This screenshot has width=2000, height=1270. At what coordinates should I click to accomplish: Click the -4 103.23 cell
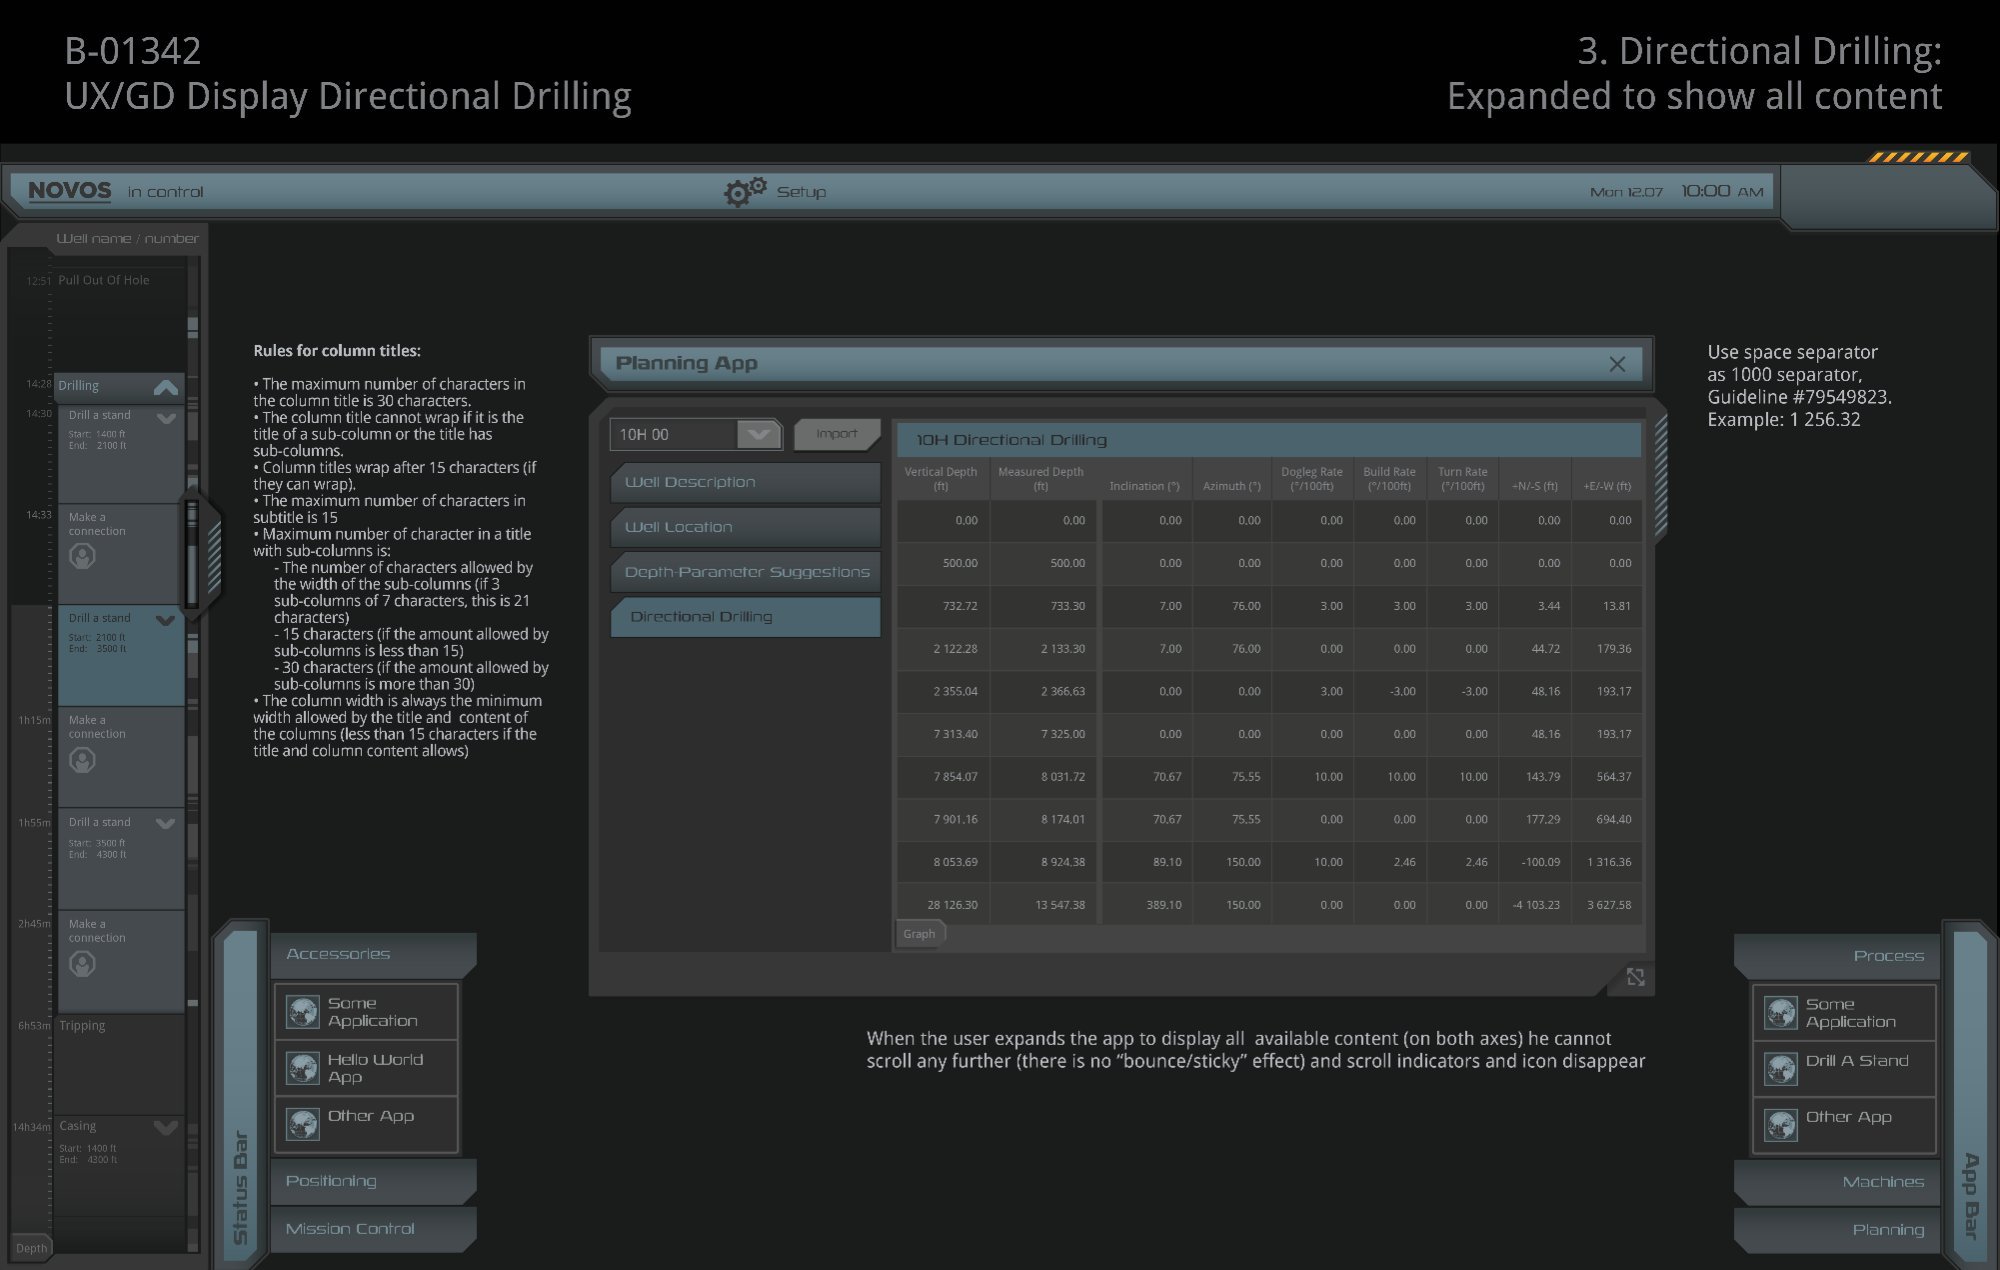(1535, 905)
